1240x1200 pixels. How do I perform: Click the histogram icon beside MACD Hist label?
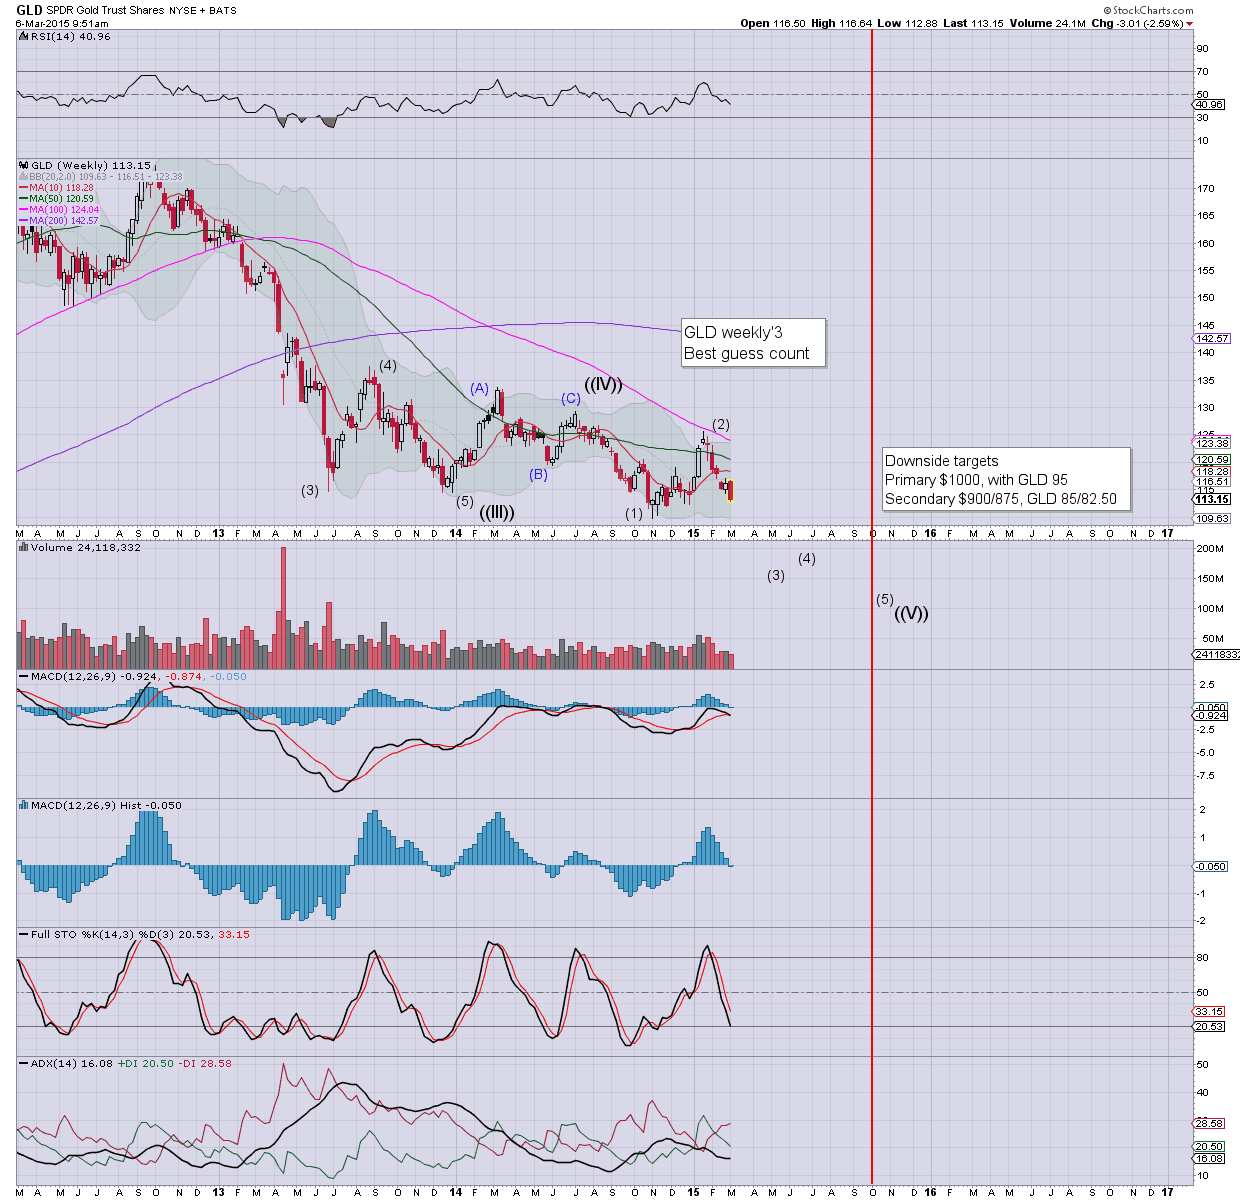[24, 805]
